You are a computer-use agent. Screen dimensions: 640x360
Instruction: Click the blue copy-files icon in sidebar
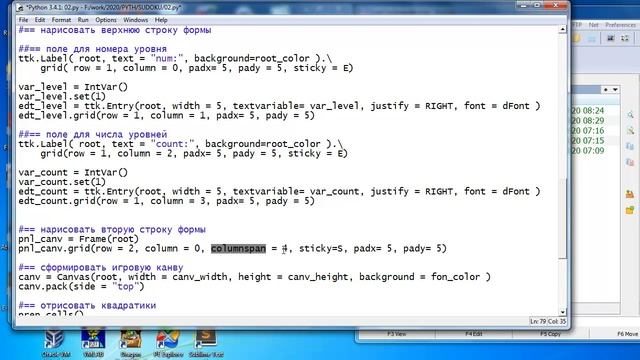(630, 146)
